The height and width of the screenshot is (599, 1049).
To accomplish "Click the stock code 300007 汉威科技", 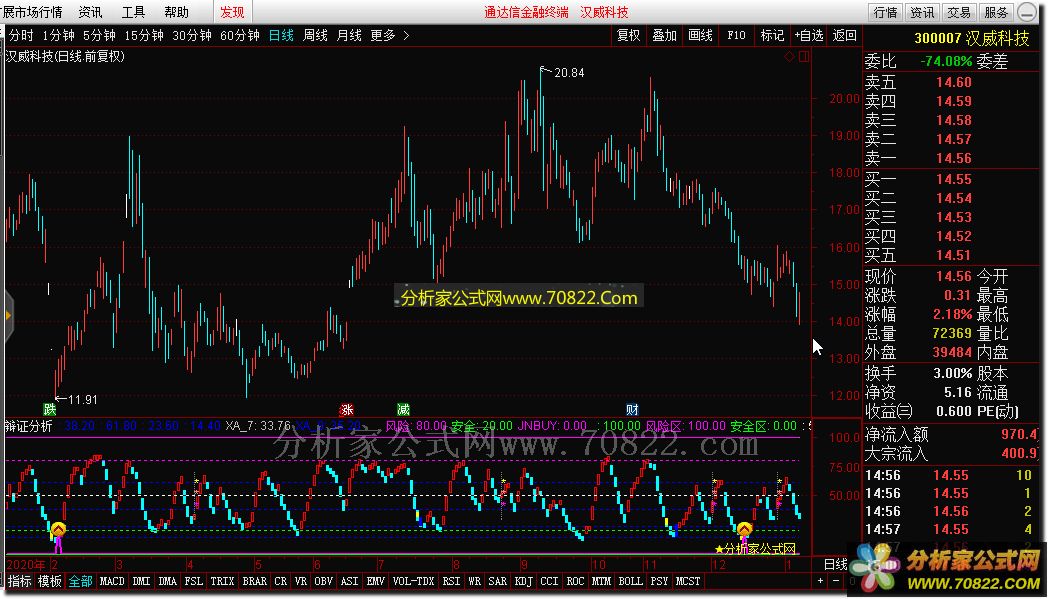I will 972,39.
